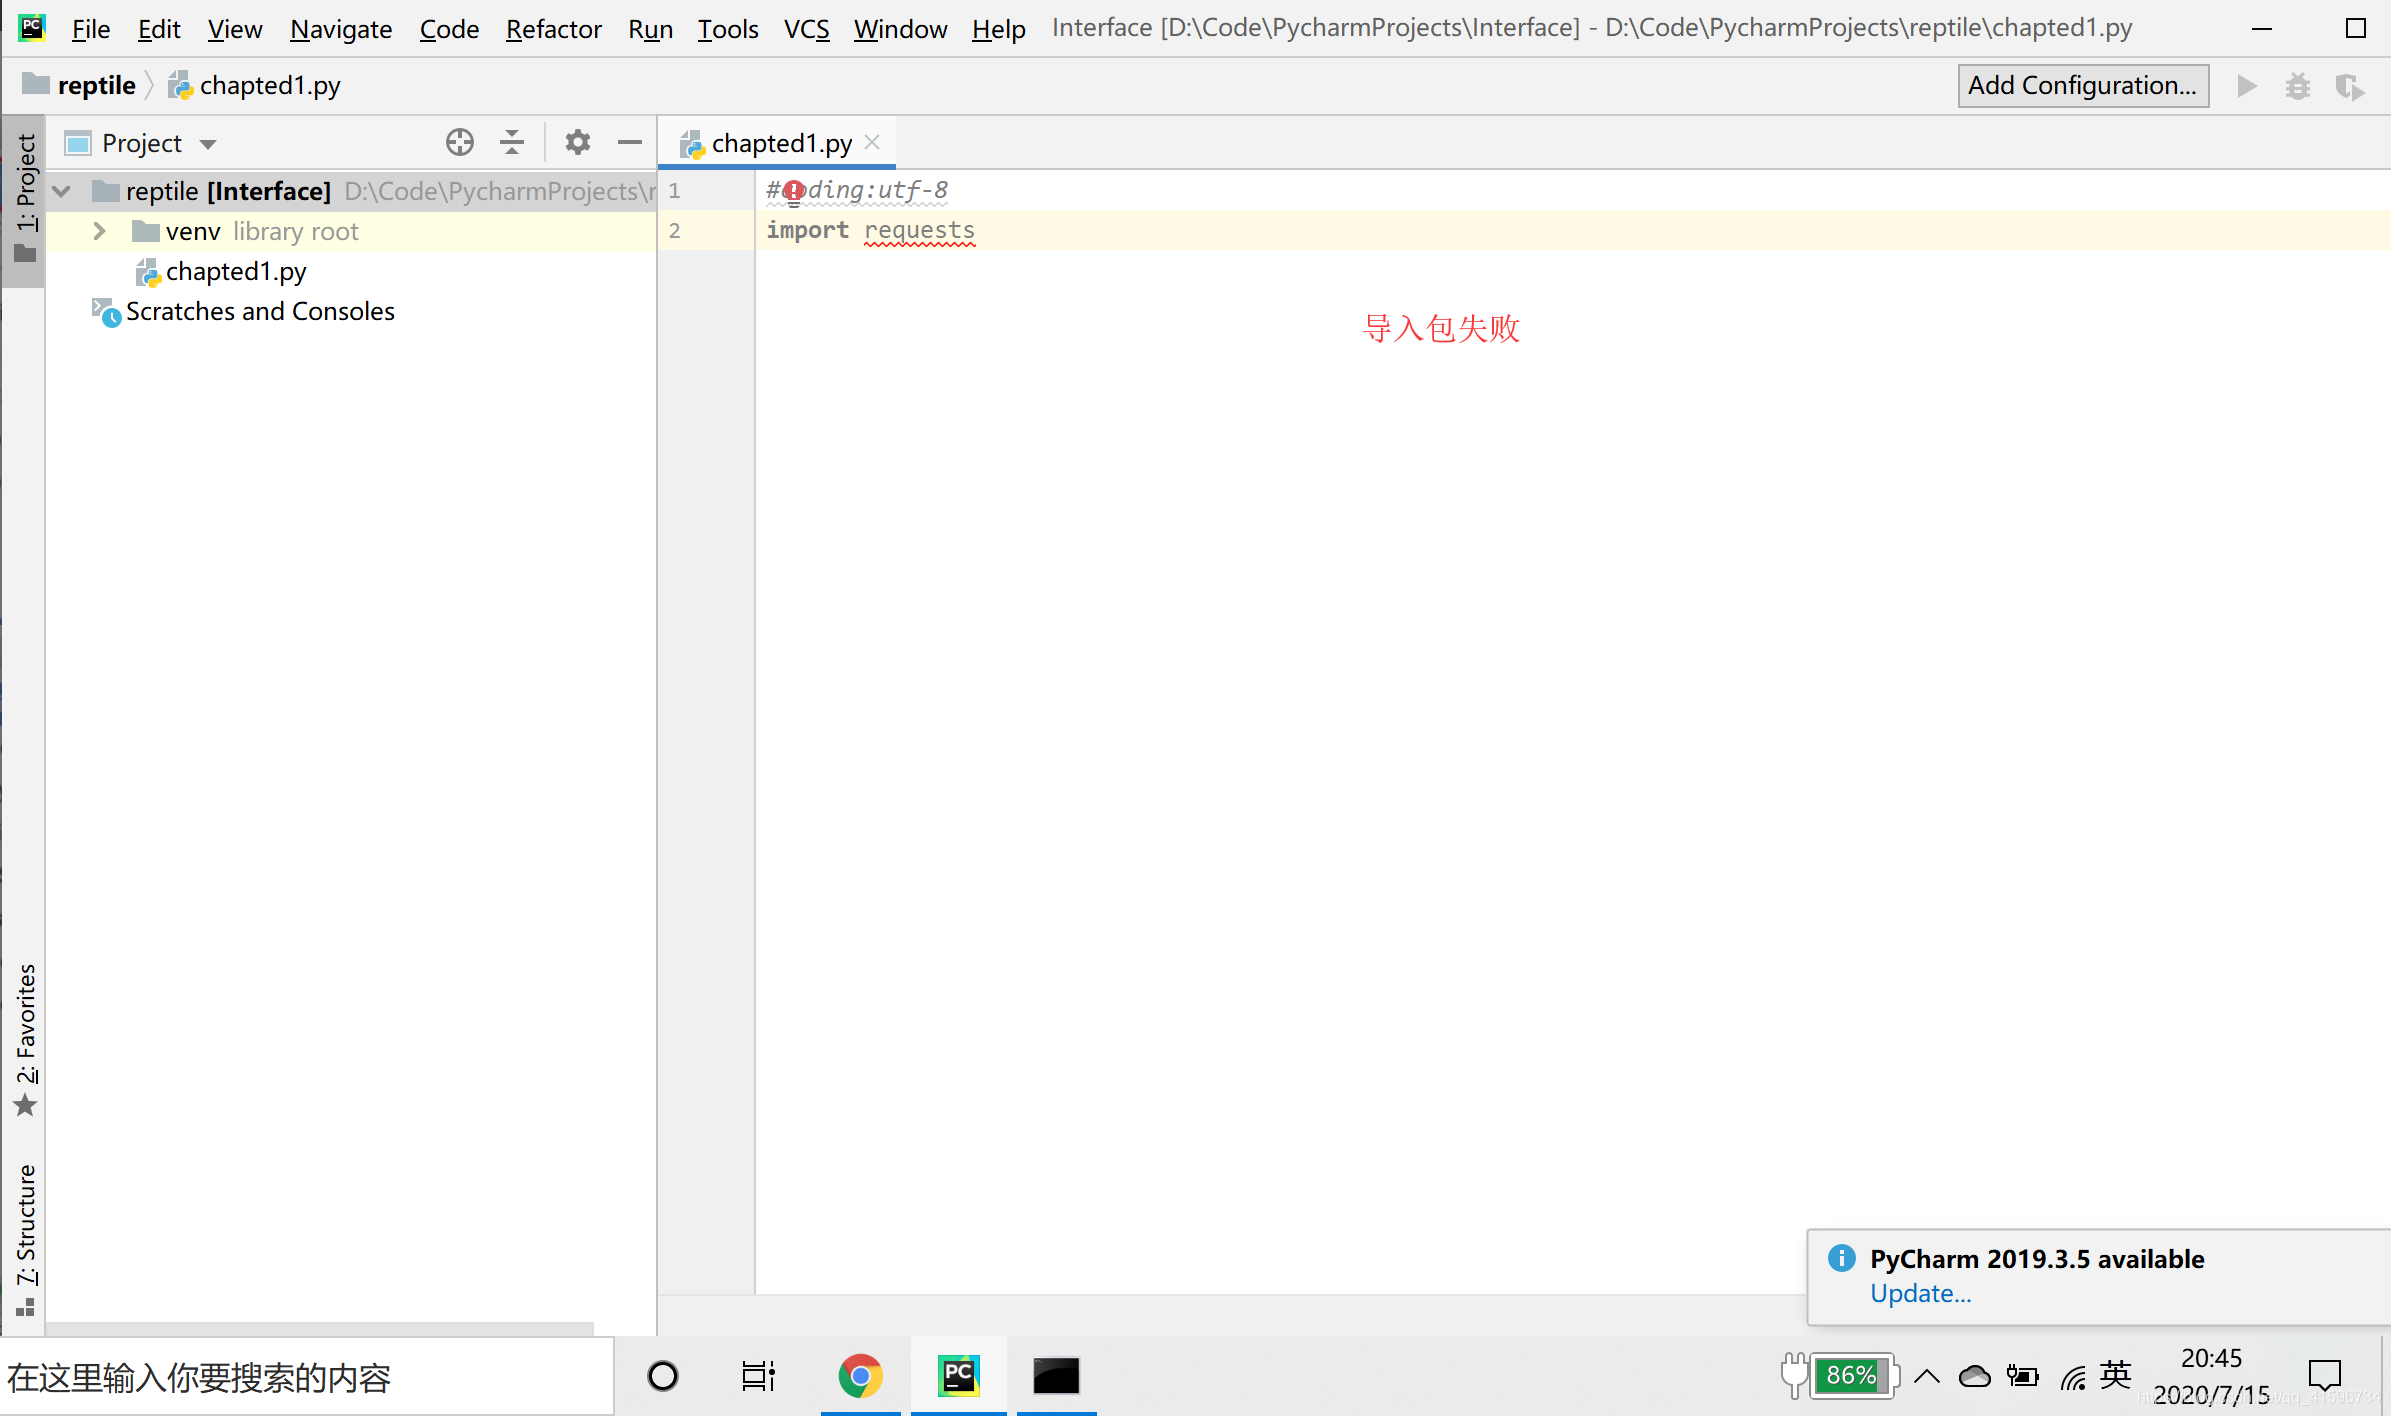Expand the venv library root folder
2391x1416 pixels.
(x=98, y=230)
